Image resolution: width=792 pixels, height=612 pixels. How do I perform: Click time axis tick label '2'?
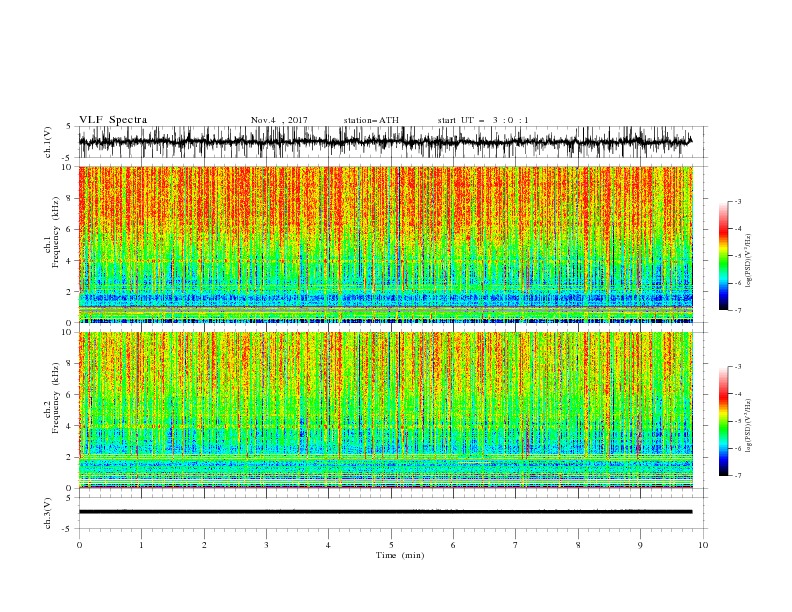pyautogui.click(x=204, y=545)
